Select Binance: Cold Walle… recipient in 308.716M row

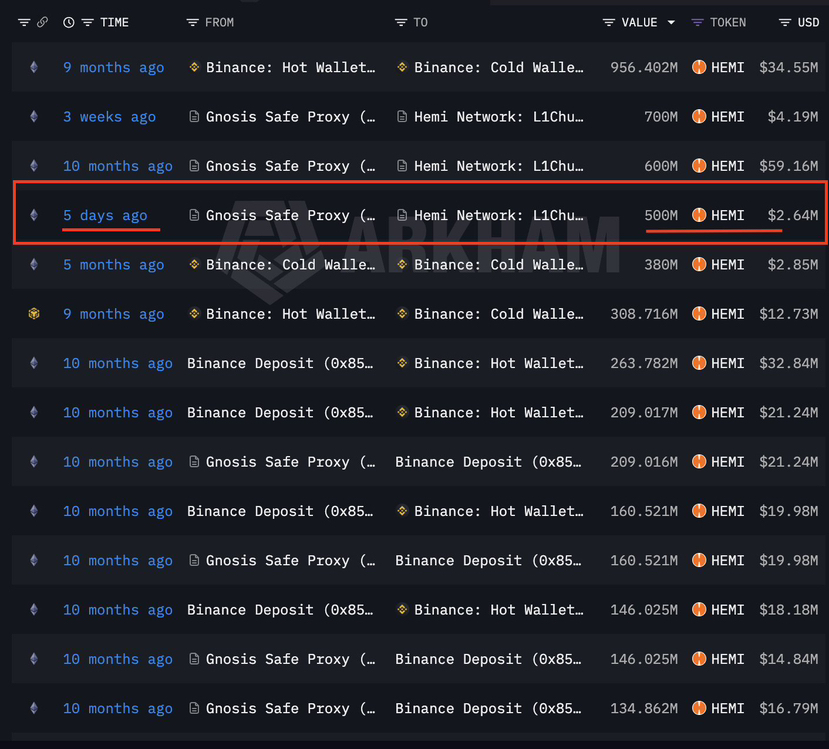pos(499,314)
